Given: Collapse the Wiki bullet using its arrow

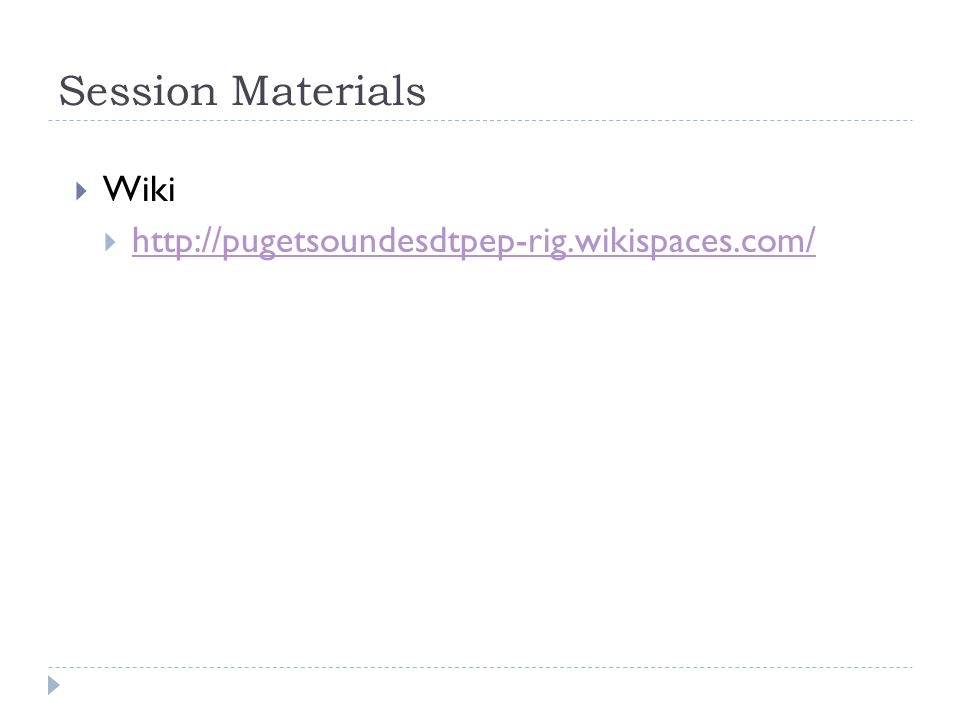Looking at the screenshot, I should [x=81, y=191].
